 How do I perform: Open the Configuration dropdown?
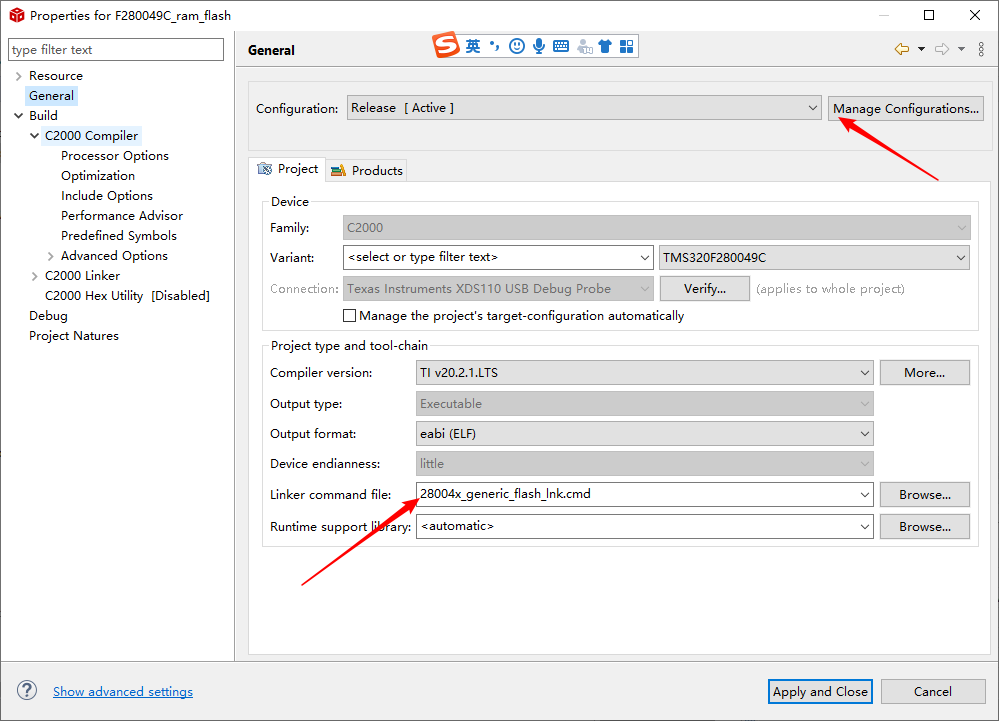click(x=584, y=108)
